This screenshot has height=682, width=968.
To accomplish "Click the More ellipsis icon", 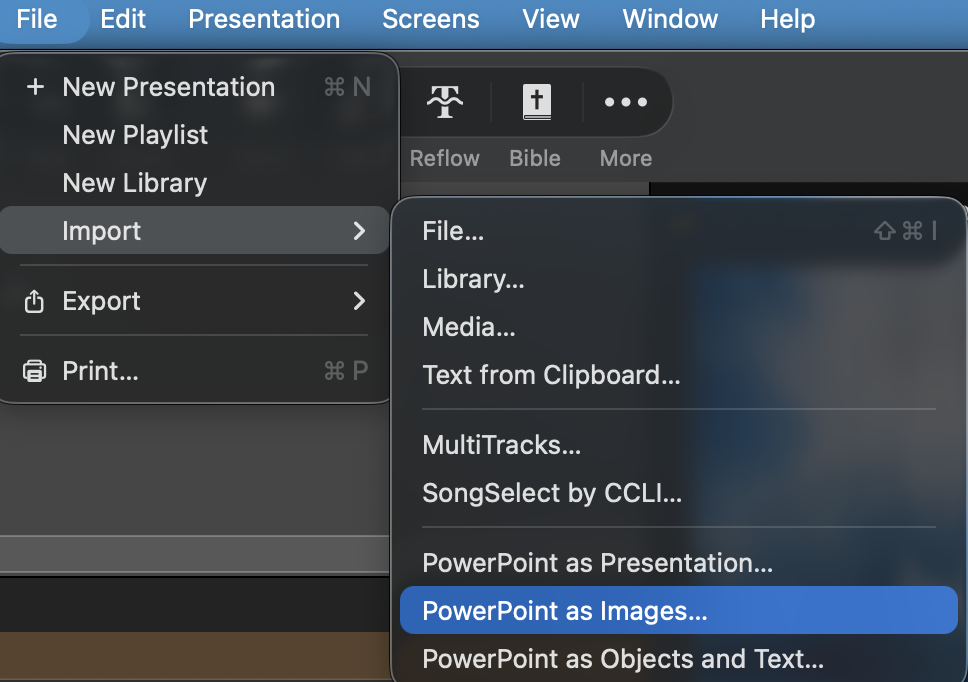I will 626,102.
